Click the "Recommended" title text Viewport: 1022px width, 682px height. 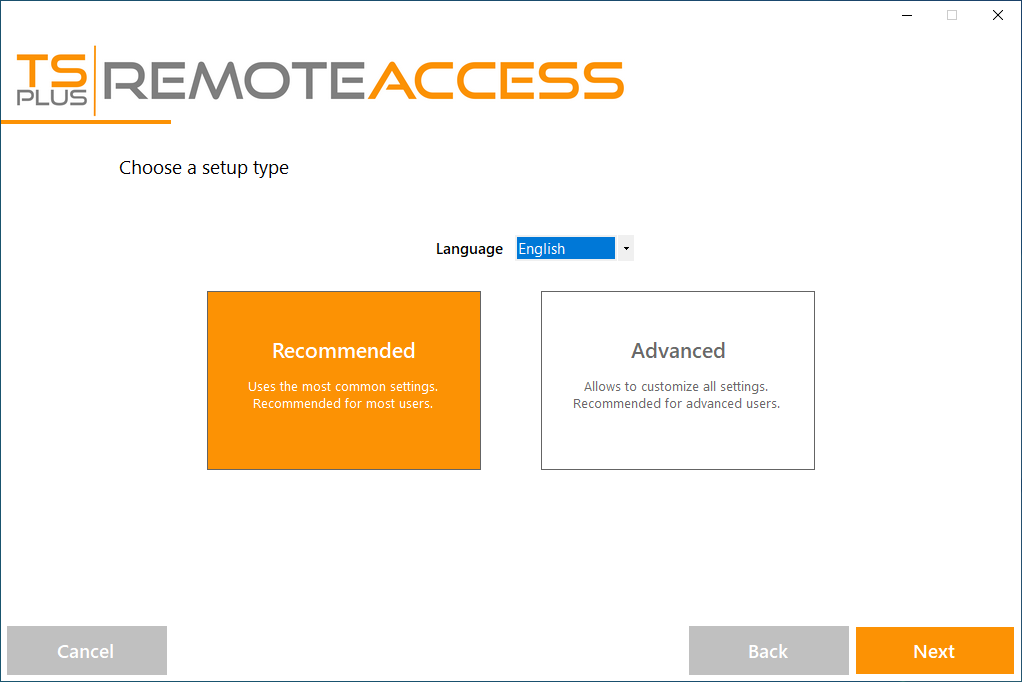(x=343, y=351)
